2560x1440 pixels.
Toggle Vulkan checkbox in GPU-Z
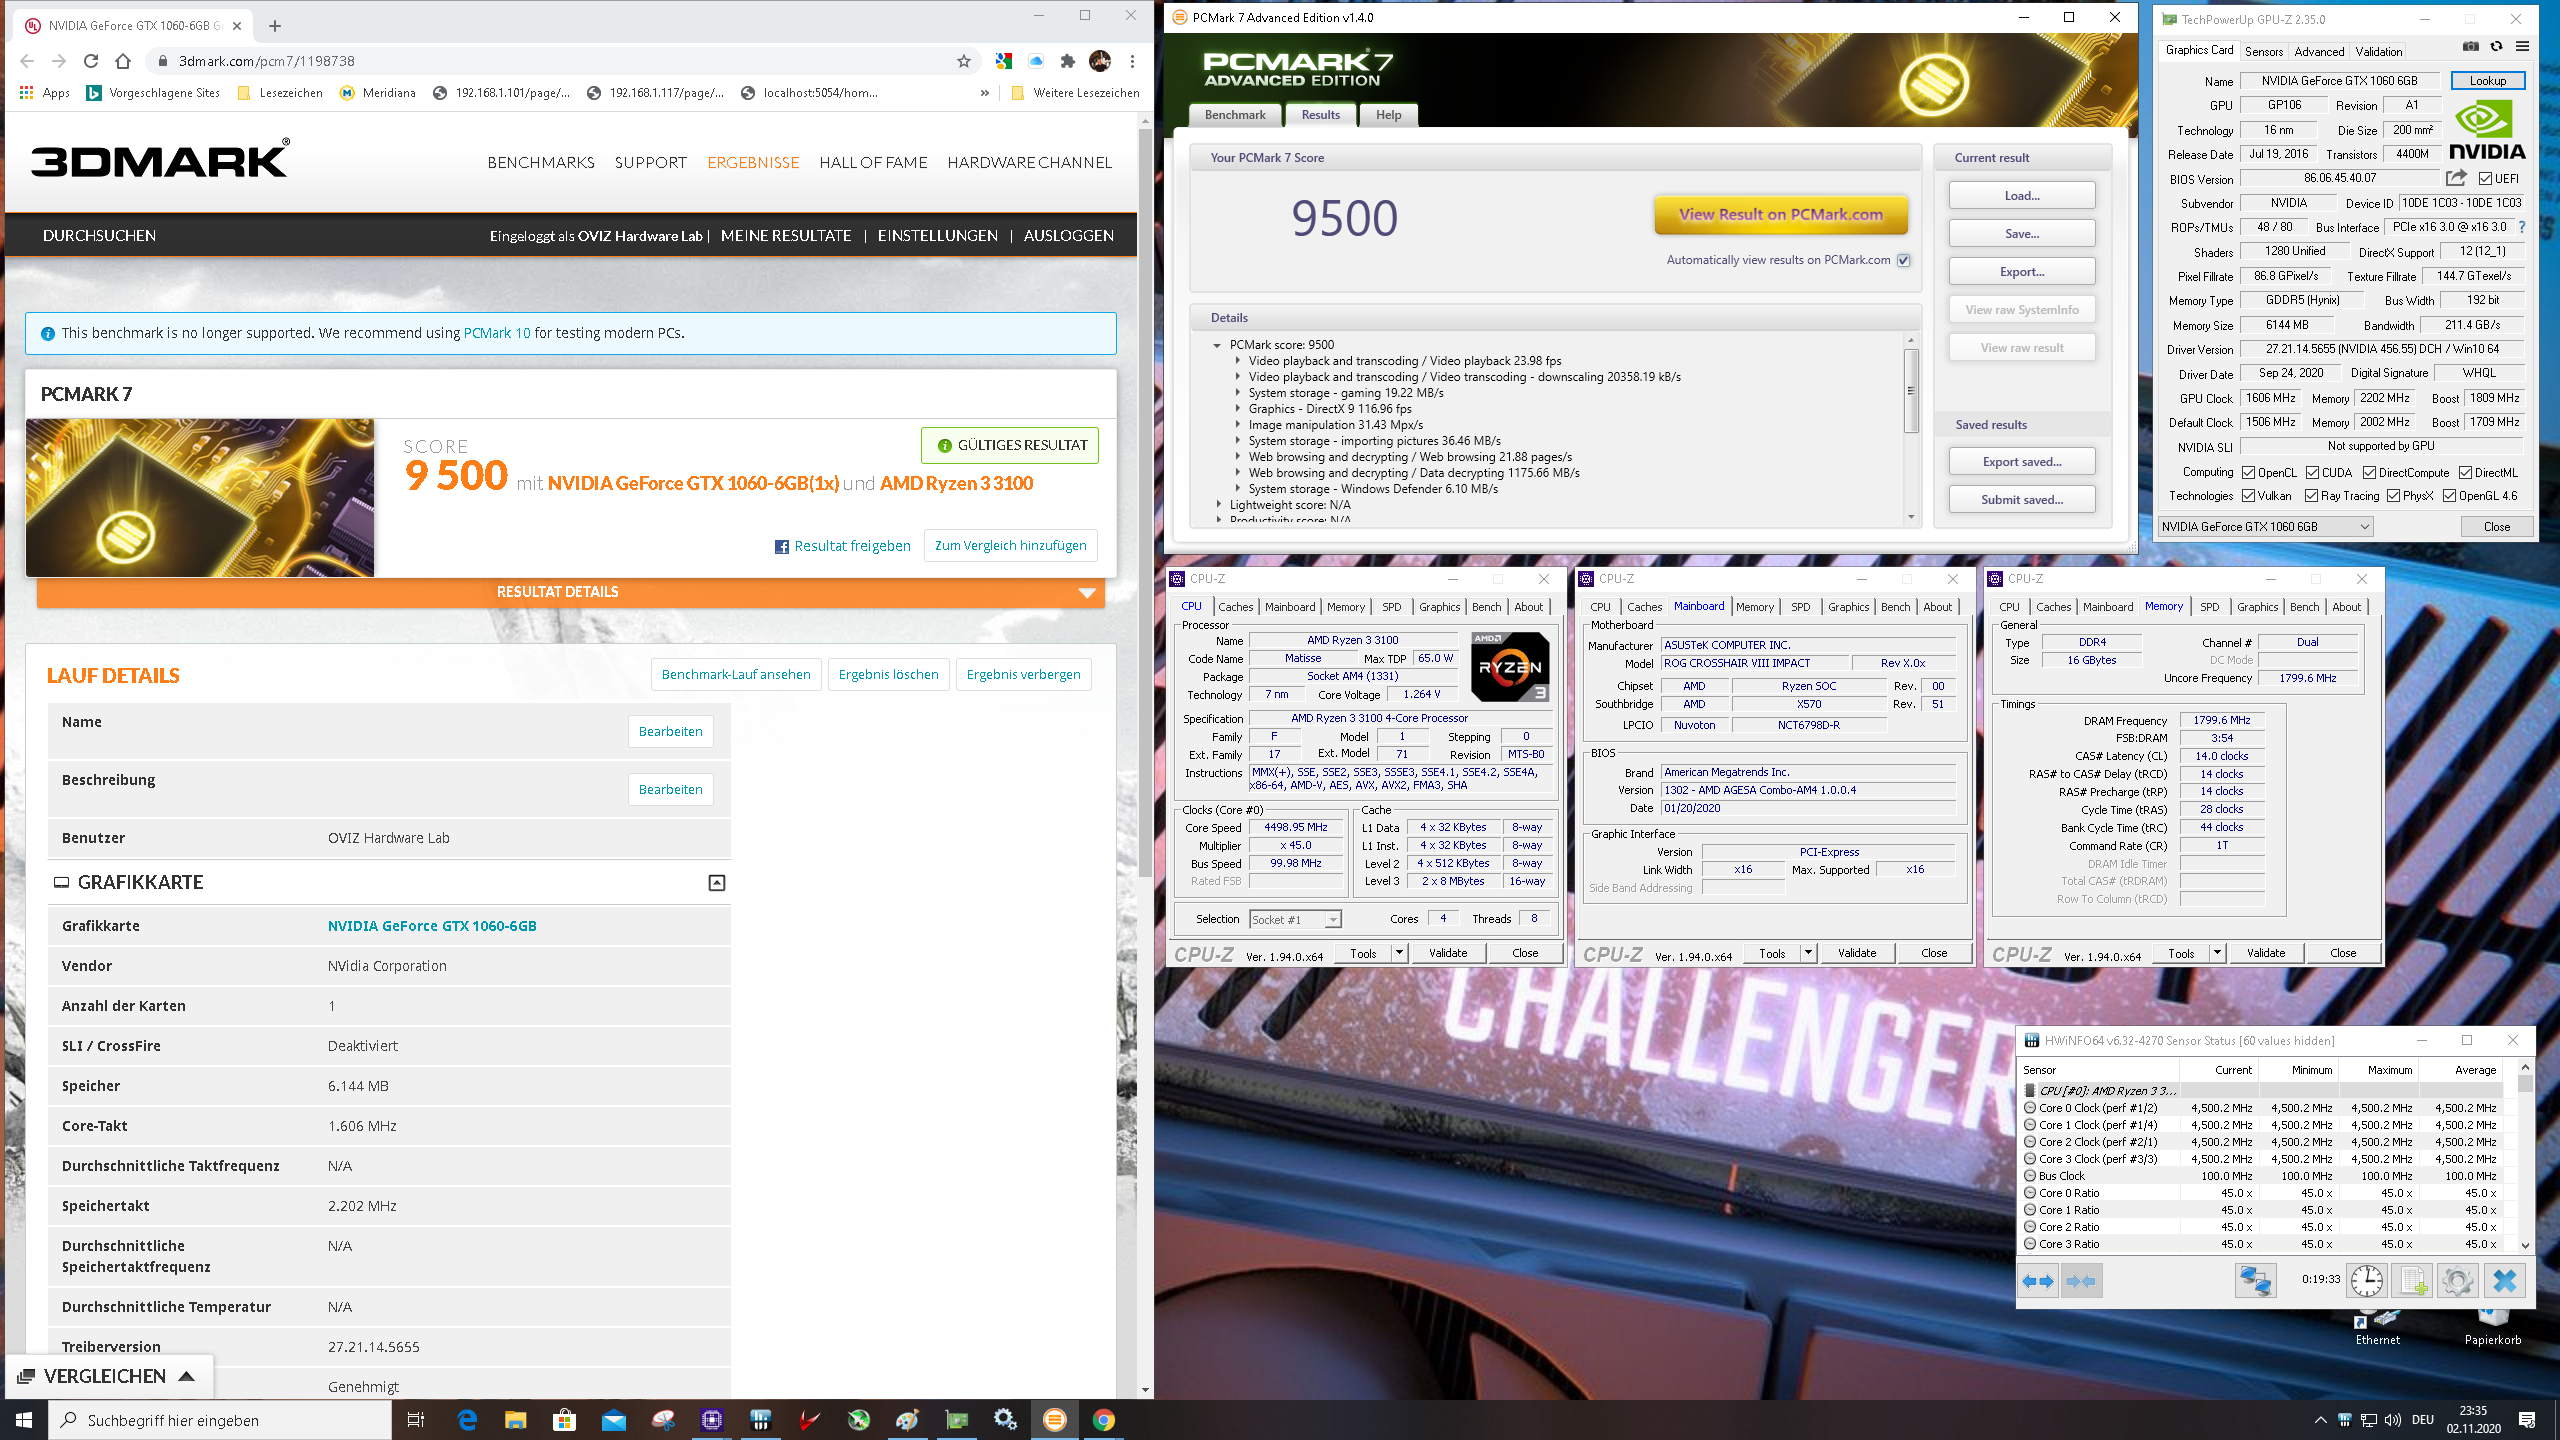2248,496
